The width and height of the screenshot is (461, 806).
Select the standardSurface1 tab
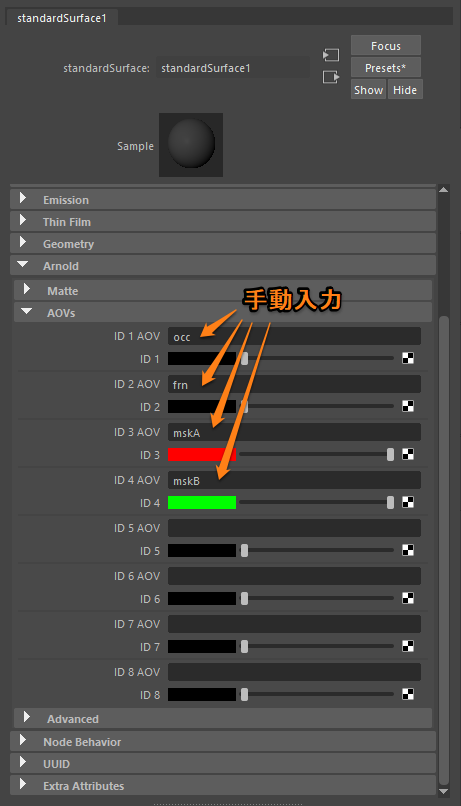click(62, 18)
